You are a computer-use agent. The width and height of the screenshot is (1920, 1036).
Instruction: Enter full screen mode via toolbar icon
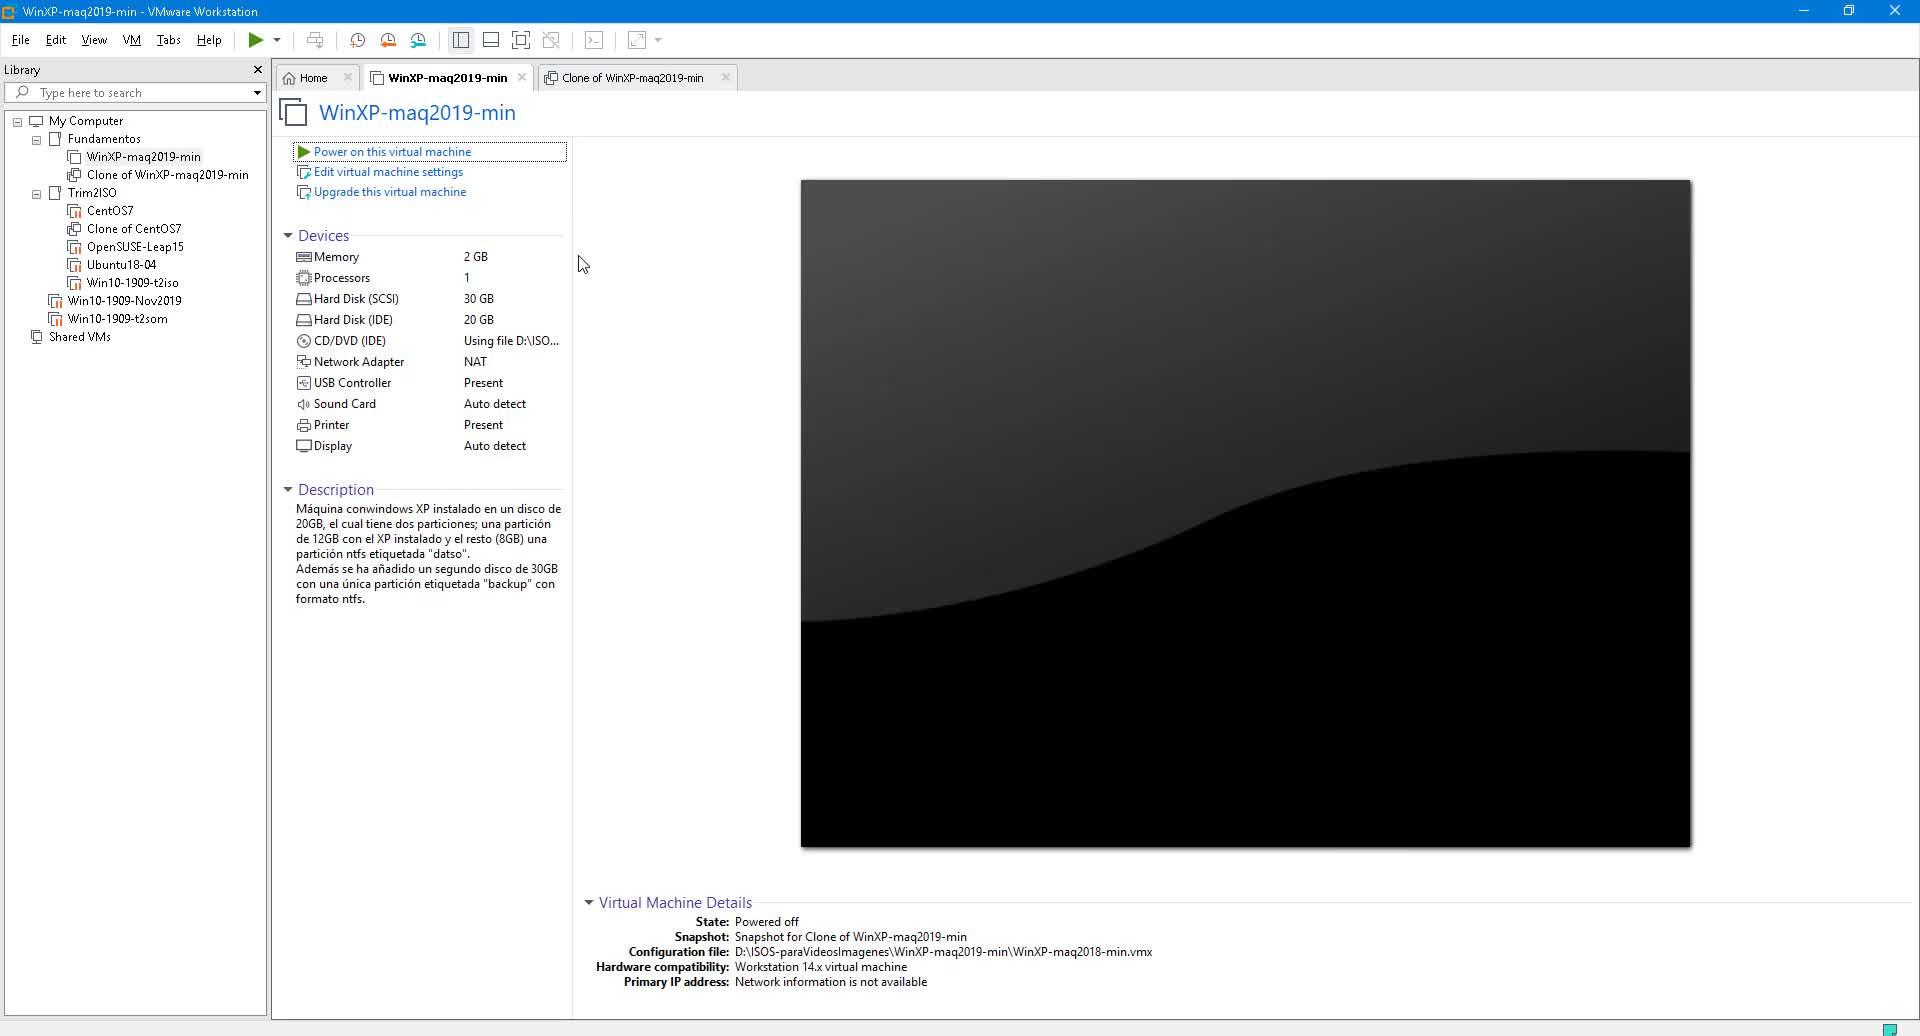pos(521,40)
